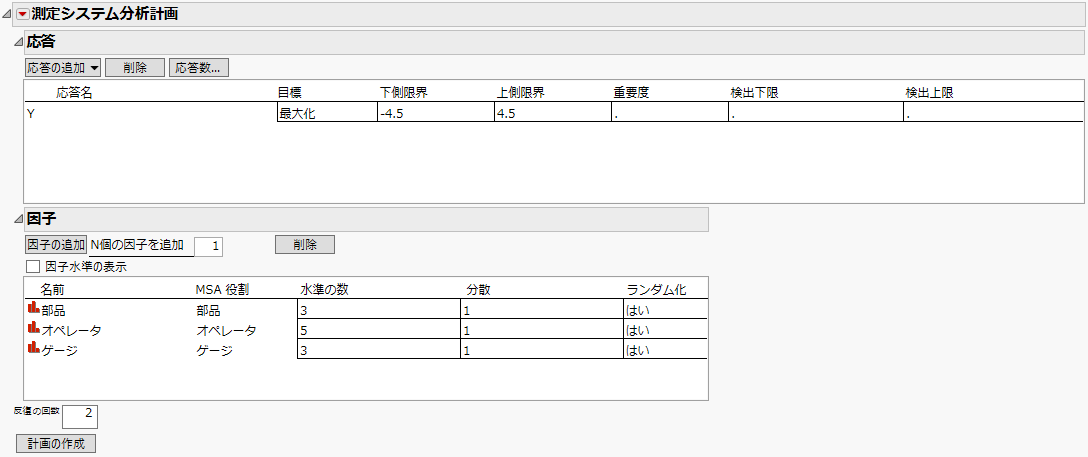The image size is (1088, 457).
Task: Edit 水準の数 cell for 部品 row
Action: 379,309
